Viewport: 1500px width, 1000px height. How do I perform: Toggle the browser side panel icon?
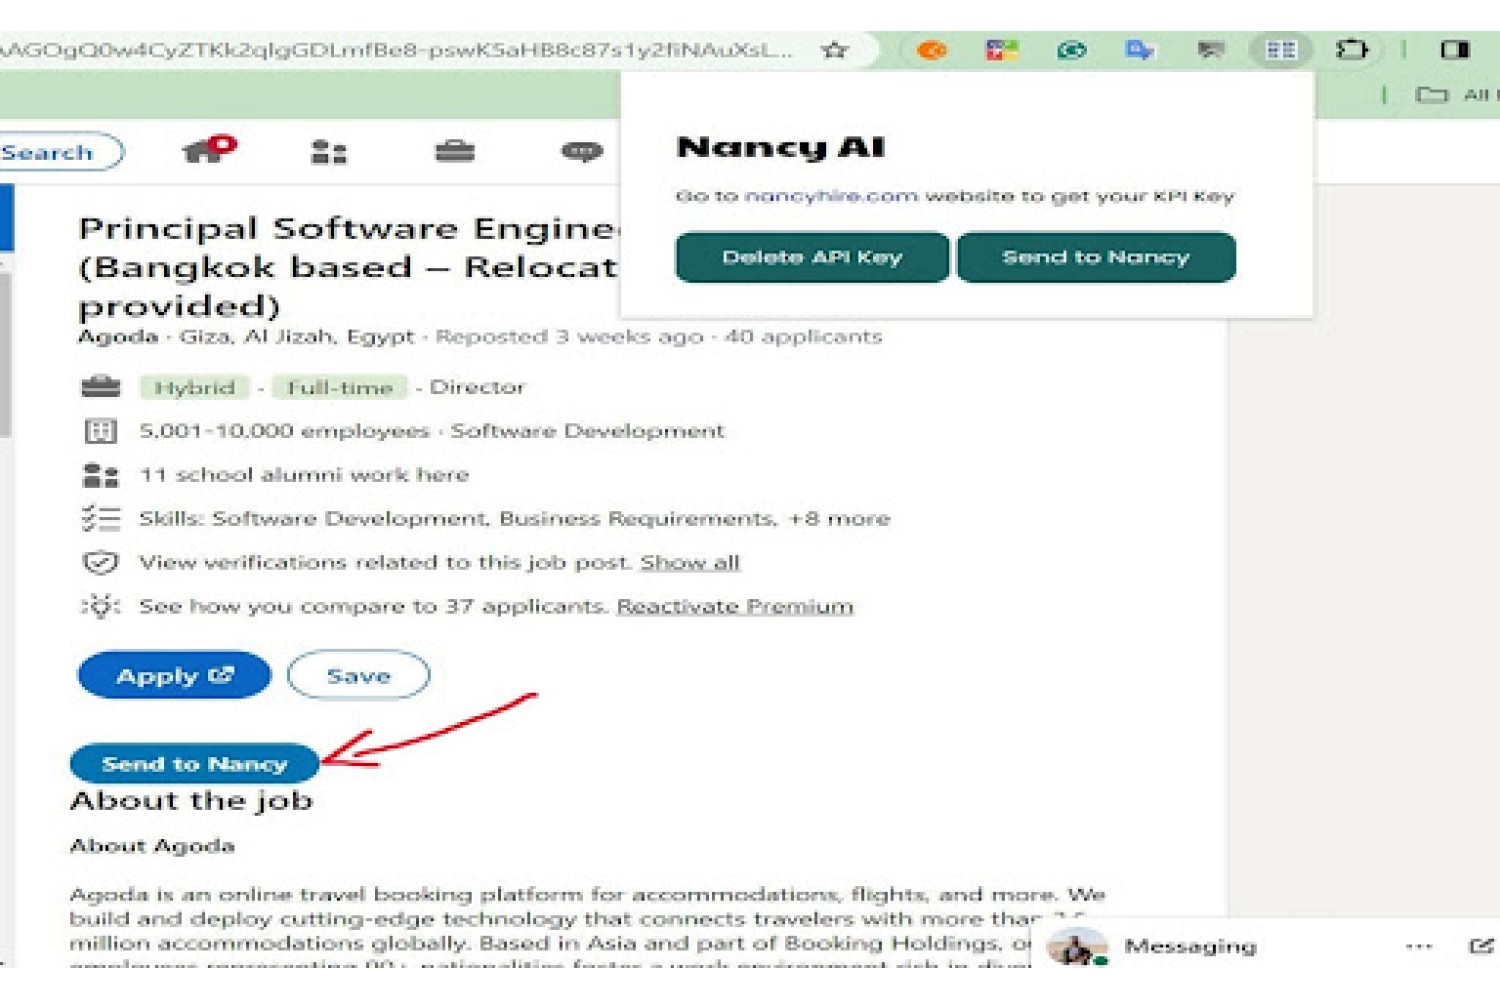pyautogui.click(x=1455, y=50)
